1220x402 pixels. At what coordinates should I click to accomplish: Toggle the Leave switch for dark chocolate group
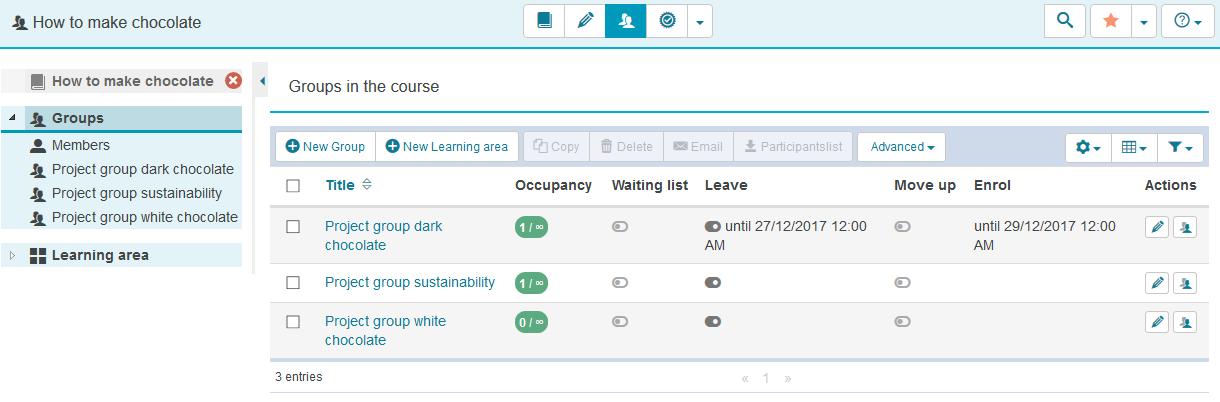[x=713, y=227]
